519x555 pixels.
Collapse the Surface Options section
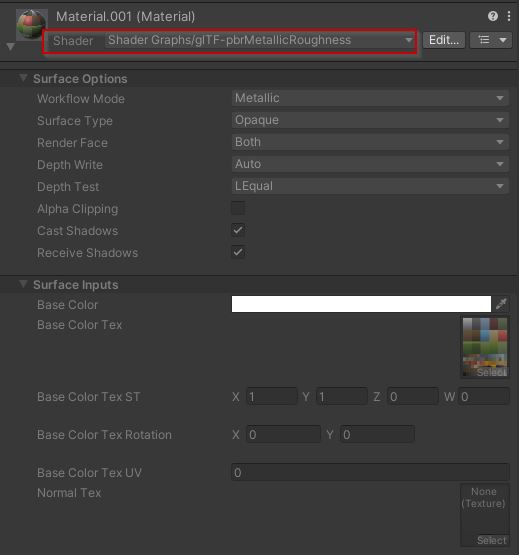point(23,78)
